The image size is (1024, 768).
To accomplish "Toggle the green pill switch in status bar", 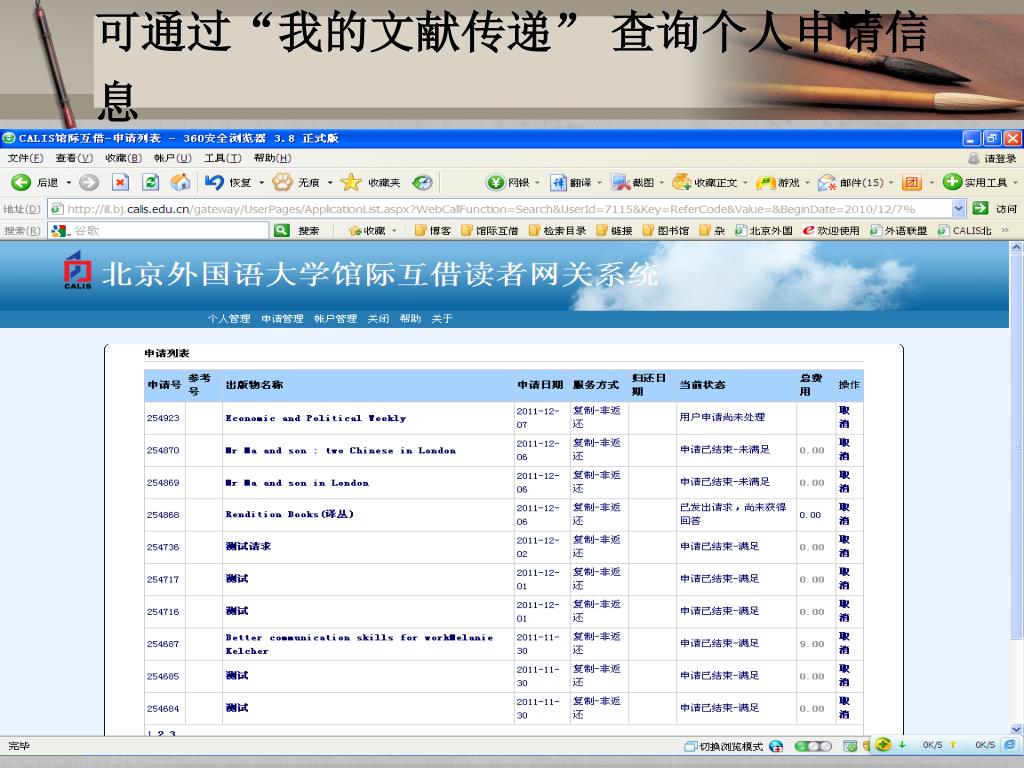I will click(x=812, y=746).
